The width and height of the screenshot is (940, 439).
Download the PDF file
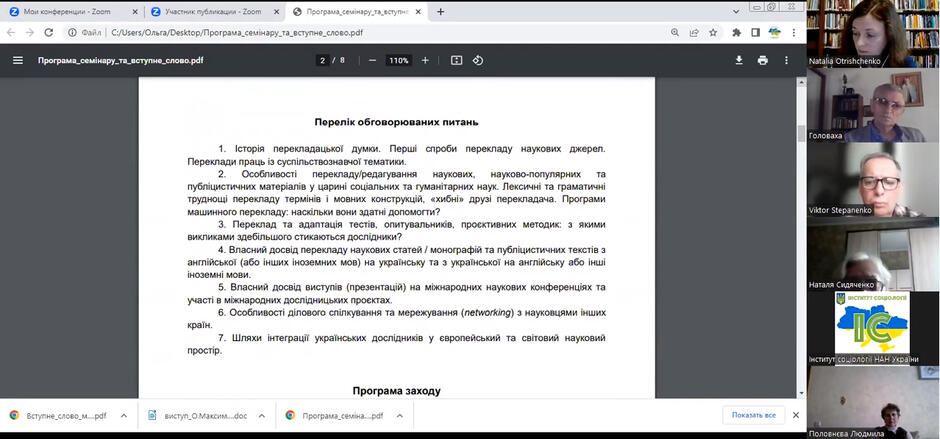click(739, 61)
